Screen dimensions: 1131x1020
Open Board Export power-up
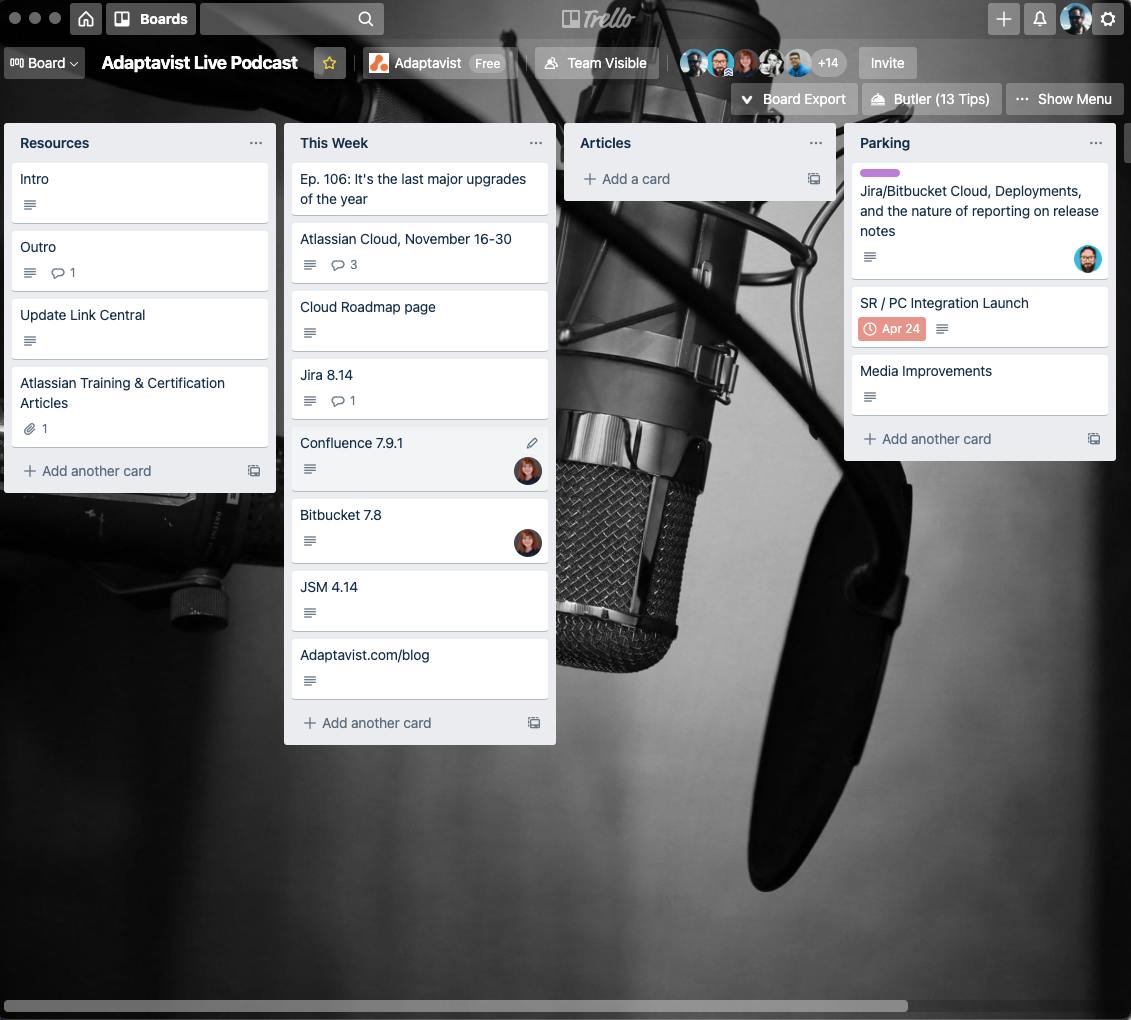[794, 99]
